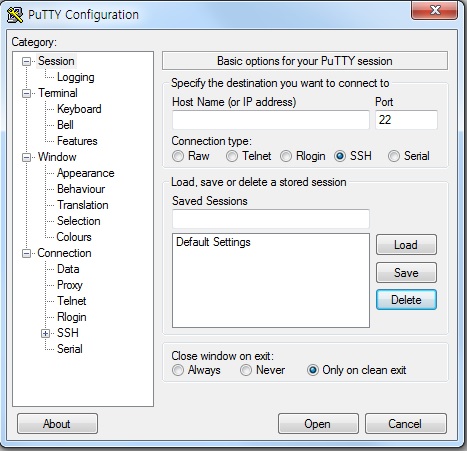
Task: Open the Proxy category
Action: click(70, 285)
